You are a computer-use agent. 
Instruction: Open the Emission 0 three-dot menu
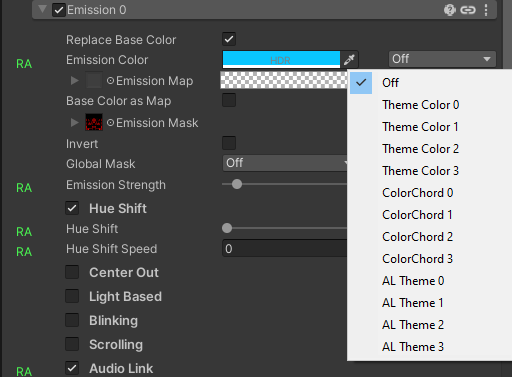486,10
